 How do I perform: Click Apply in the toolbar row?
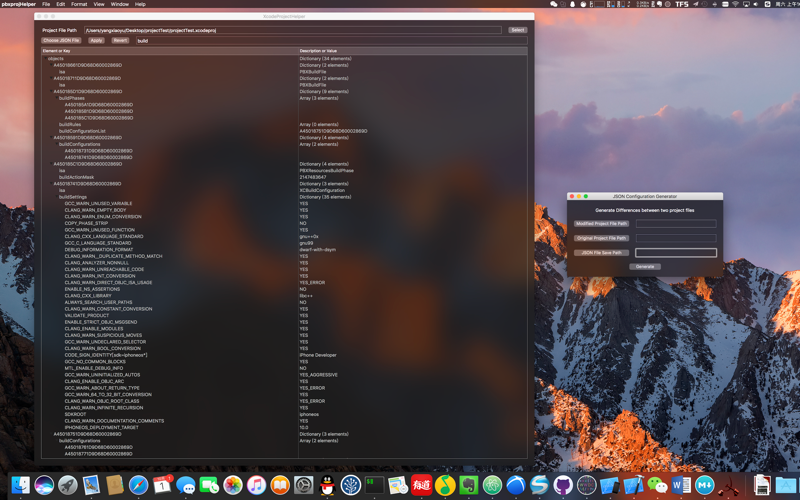[96, 40]
